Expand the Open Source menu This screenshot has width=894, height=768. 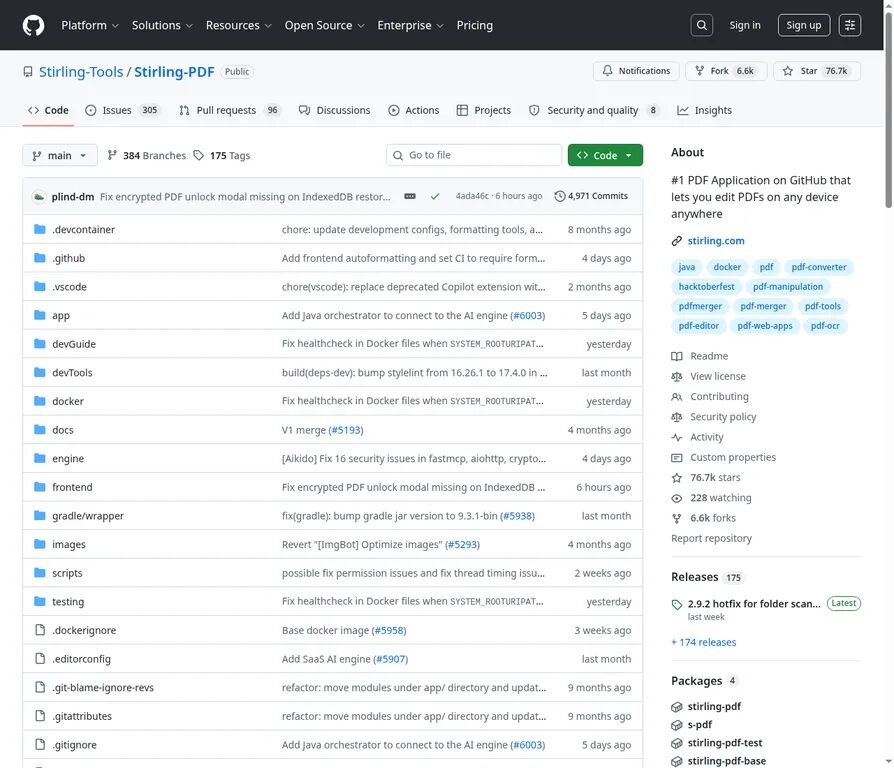click(x=324, y=25)
